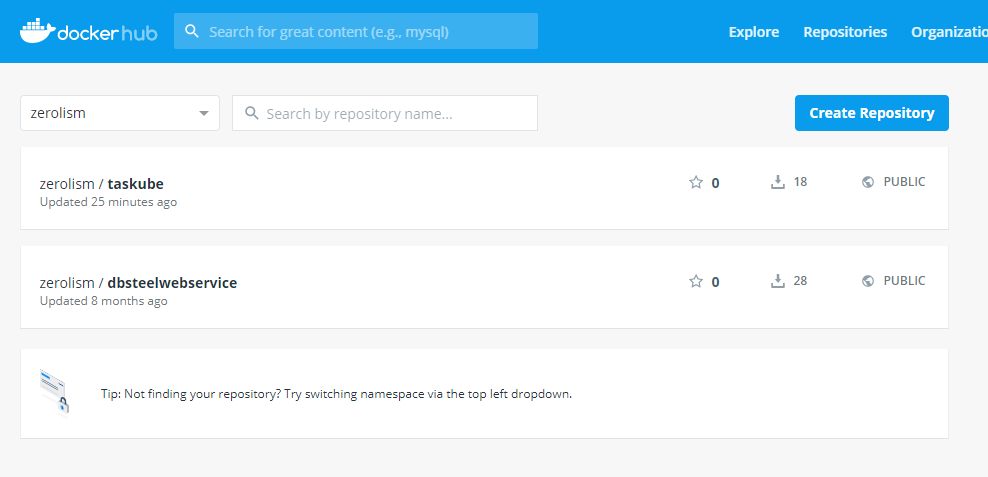Click the download count 18
This screenshot has height=477, width=988.
pos(800,182)
